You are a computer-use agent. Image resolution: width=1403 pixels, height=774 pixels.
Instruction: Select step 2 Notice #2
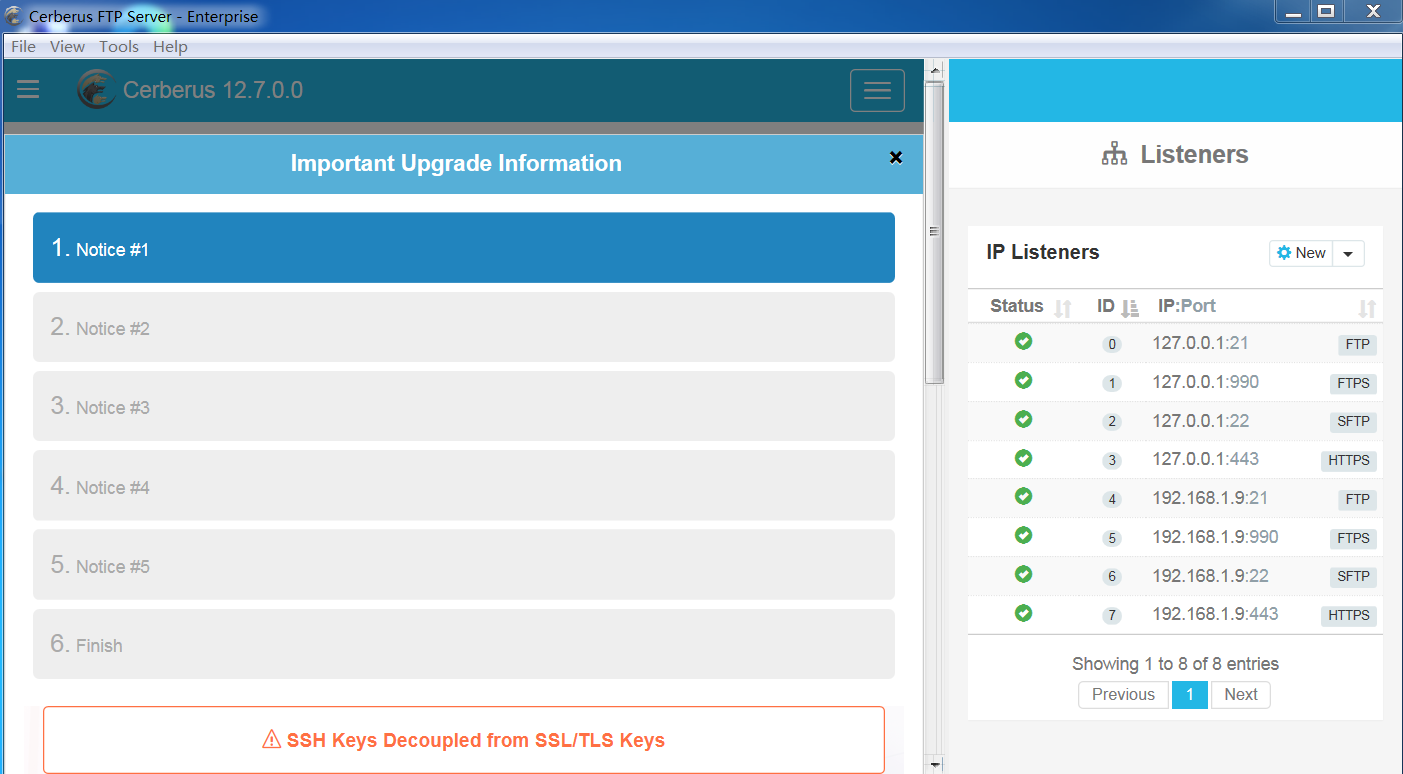coord(464,327)
